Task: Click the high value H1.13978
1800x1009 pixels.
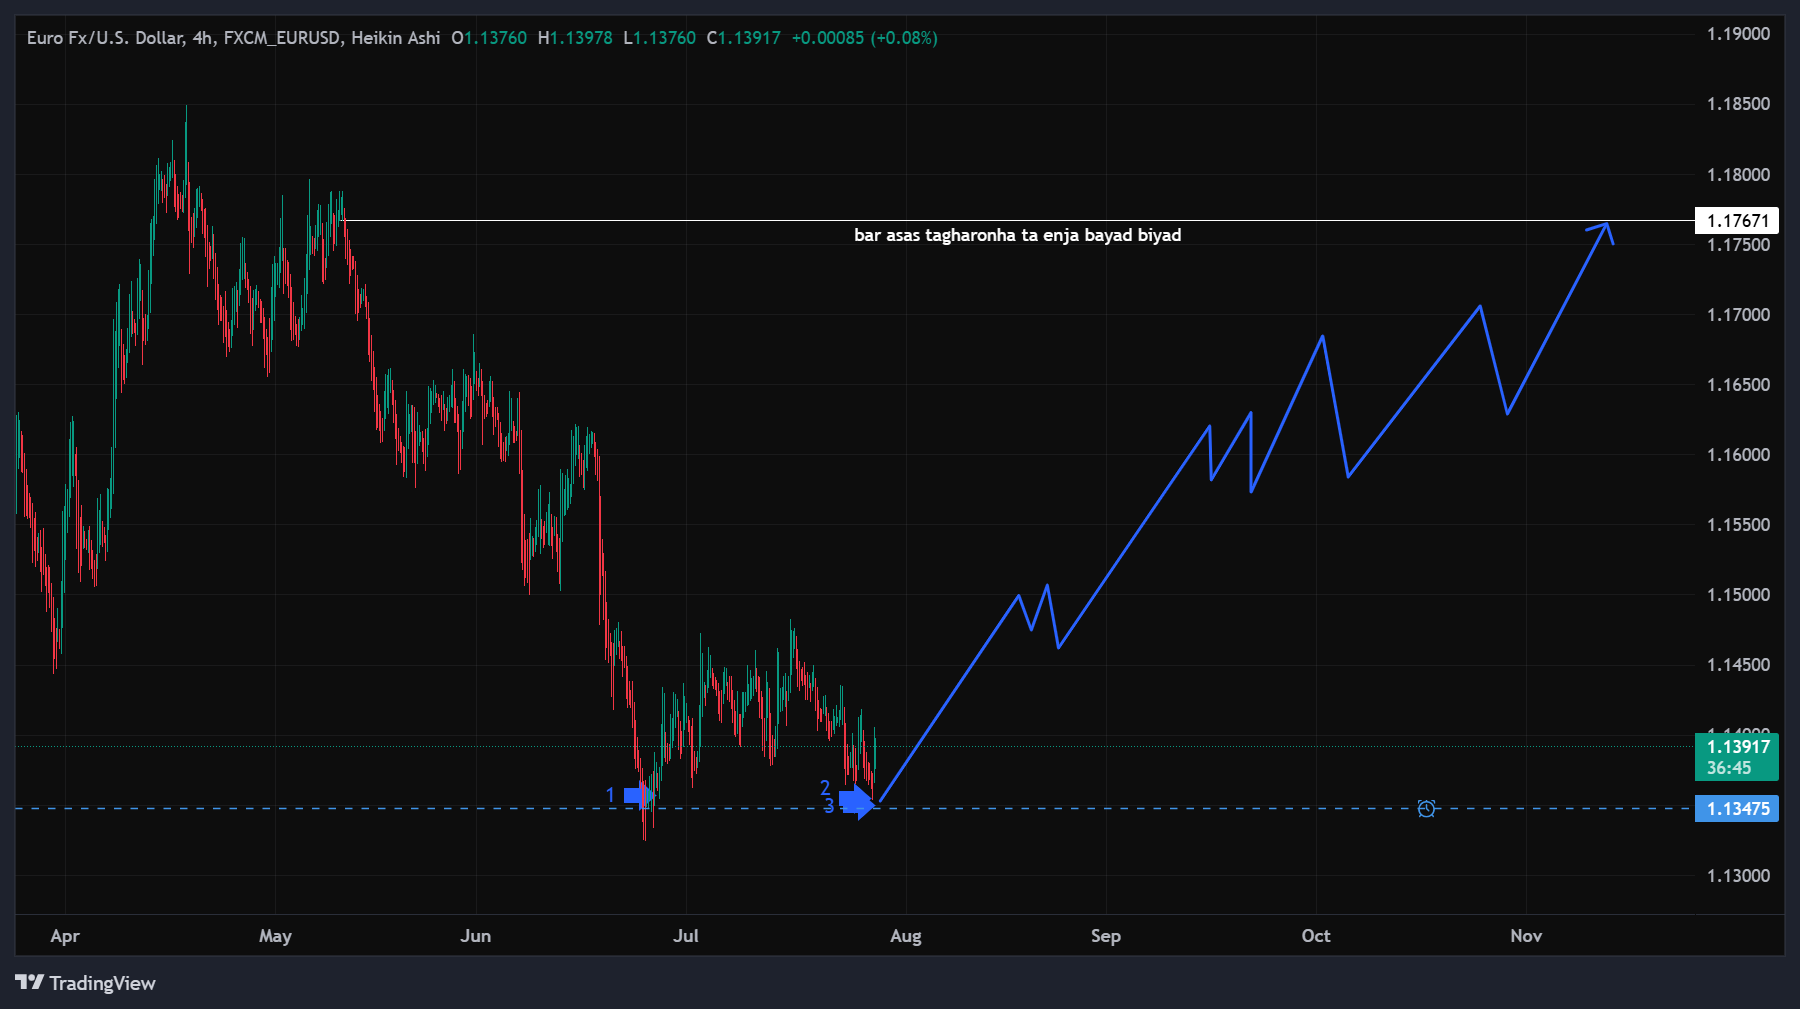Action: 575,38
